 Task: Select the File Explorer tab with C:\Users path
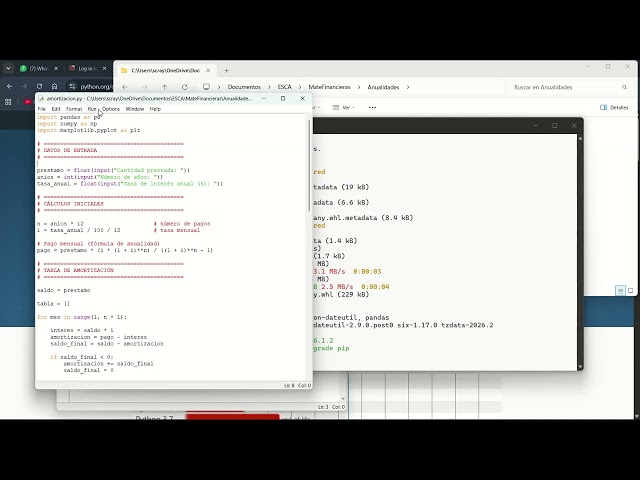[165, 71]
